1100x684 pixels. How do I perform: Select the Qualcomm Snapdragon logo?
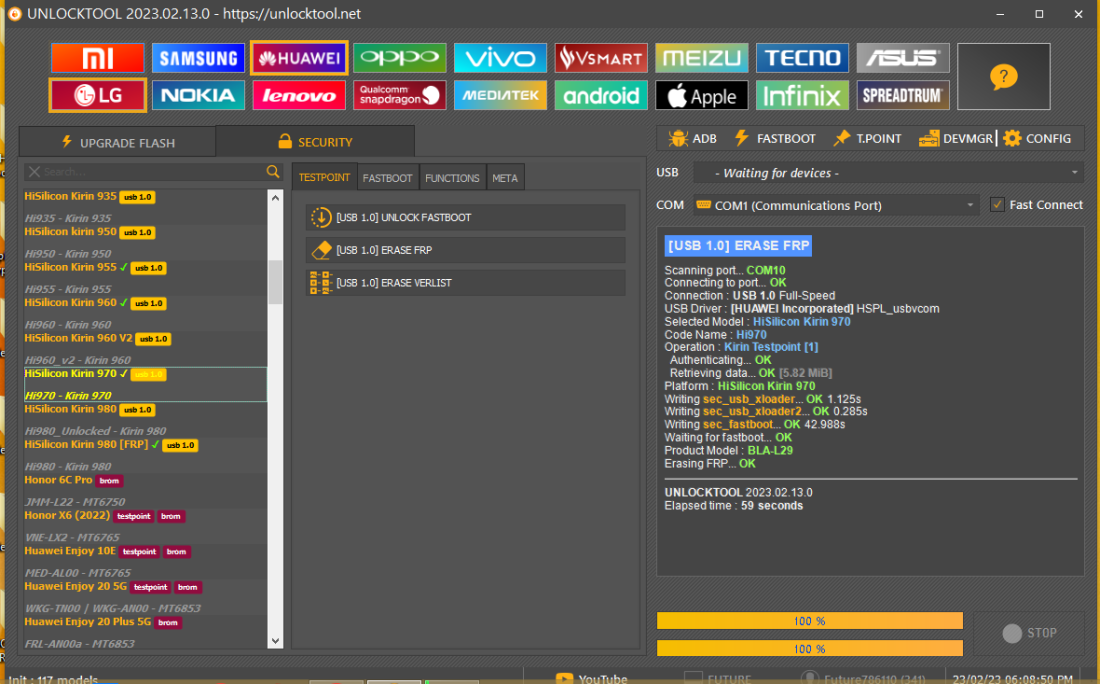[400, 95]
